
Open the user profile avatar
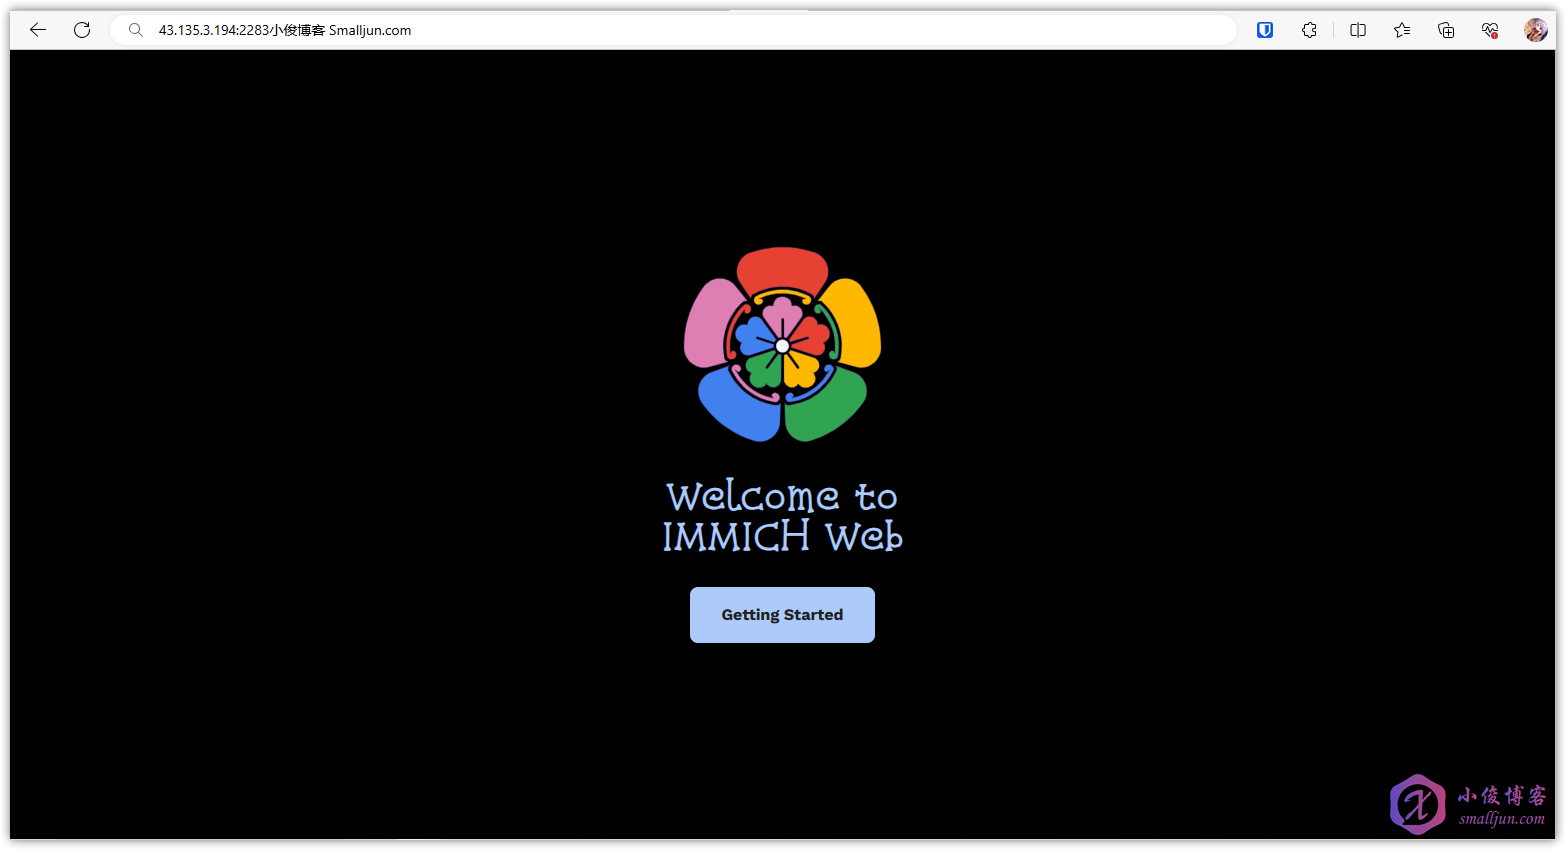[1536, 30]
